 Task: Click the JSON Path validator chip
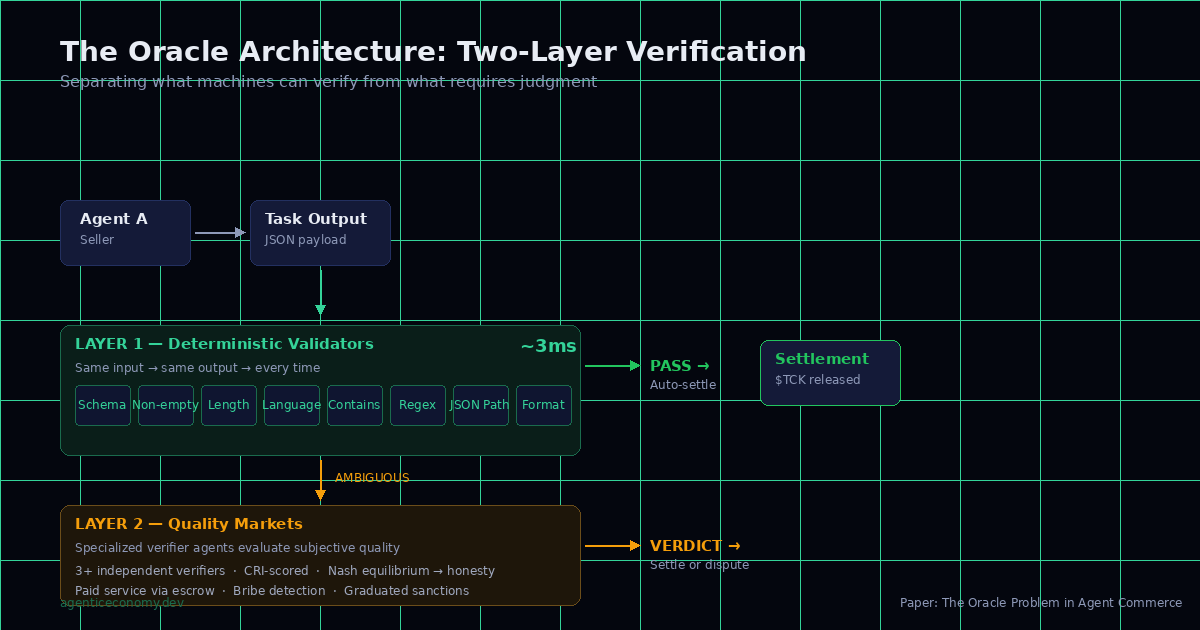[480, 405]
